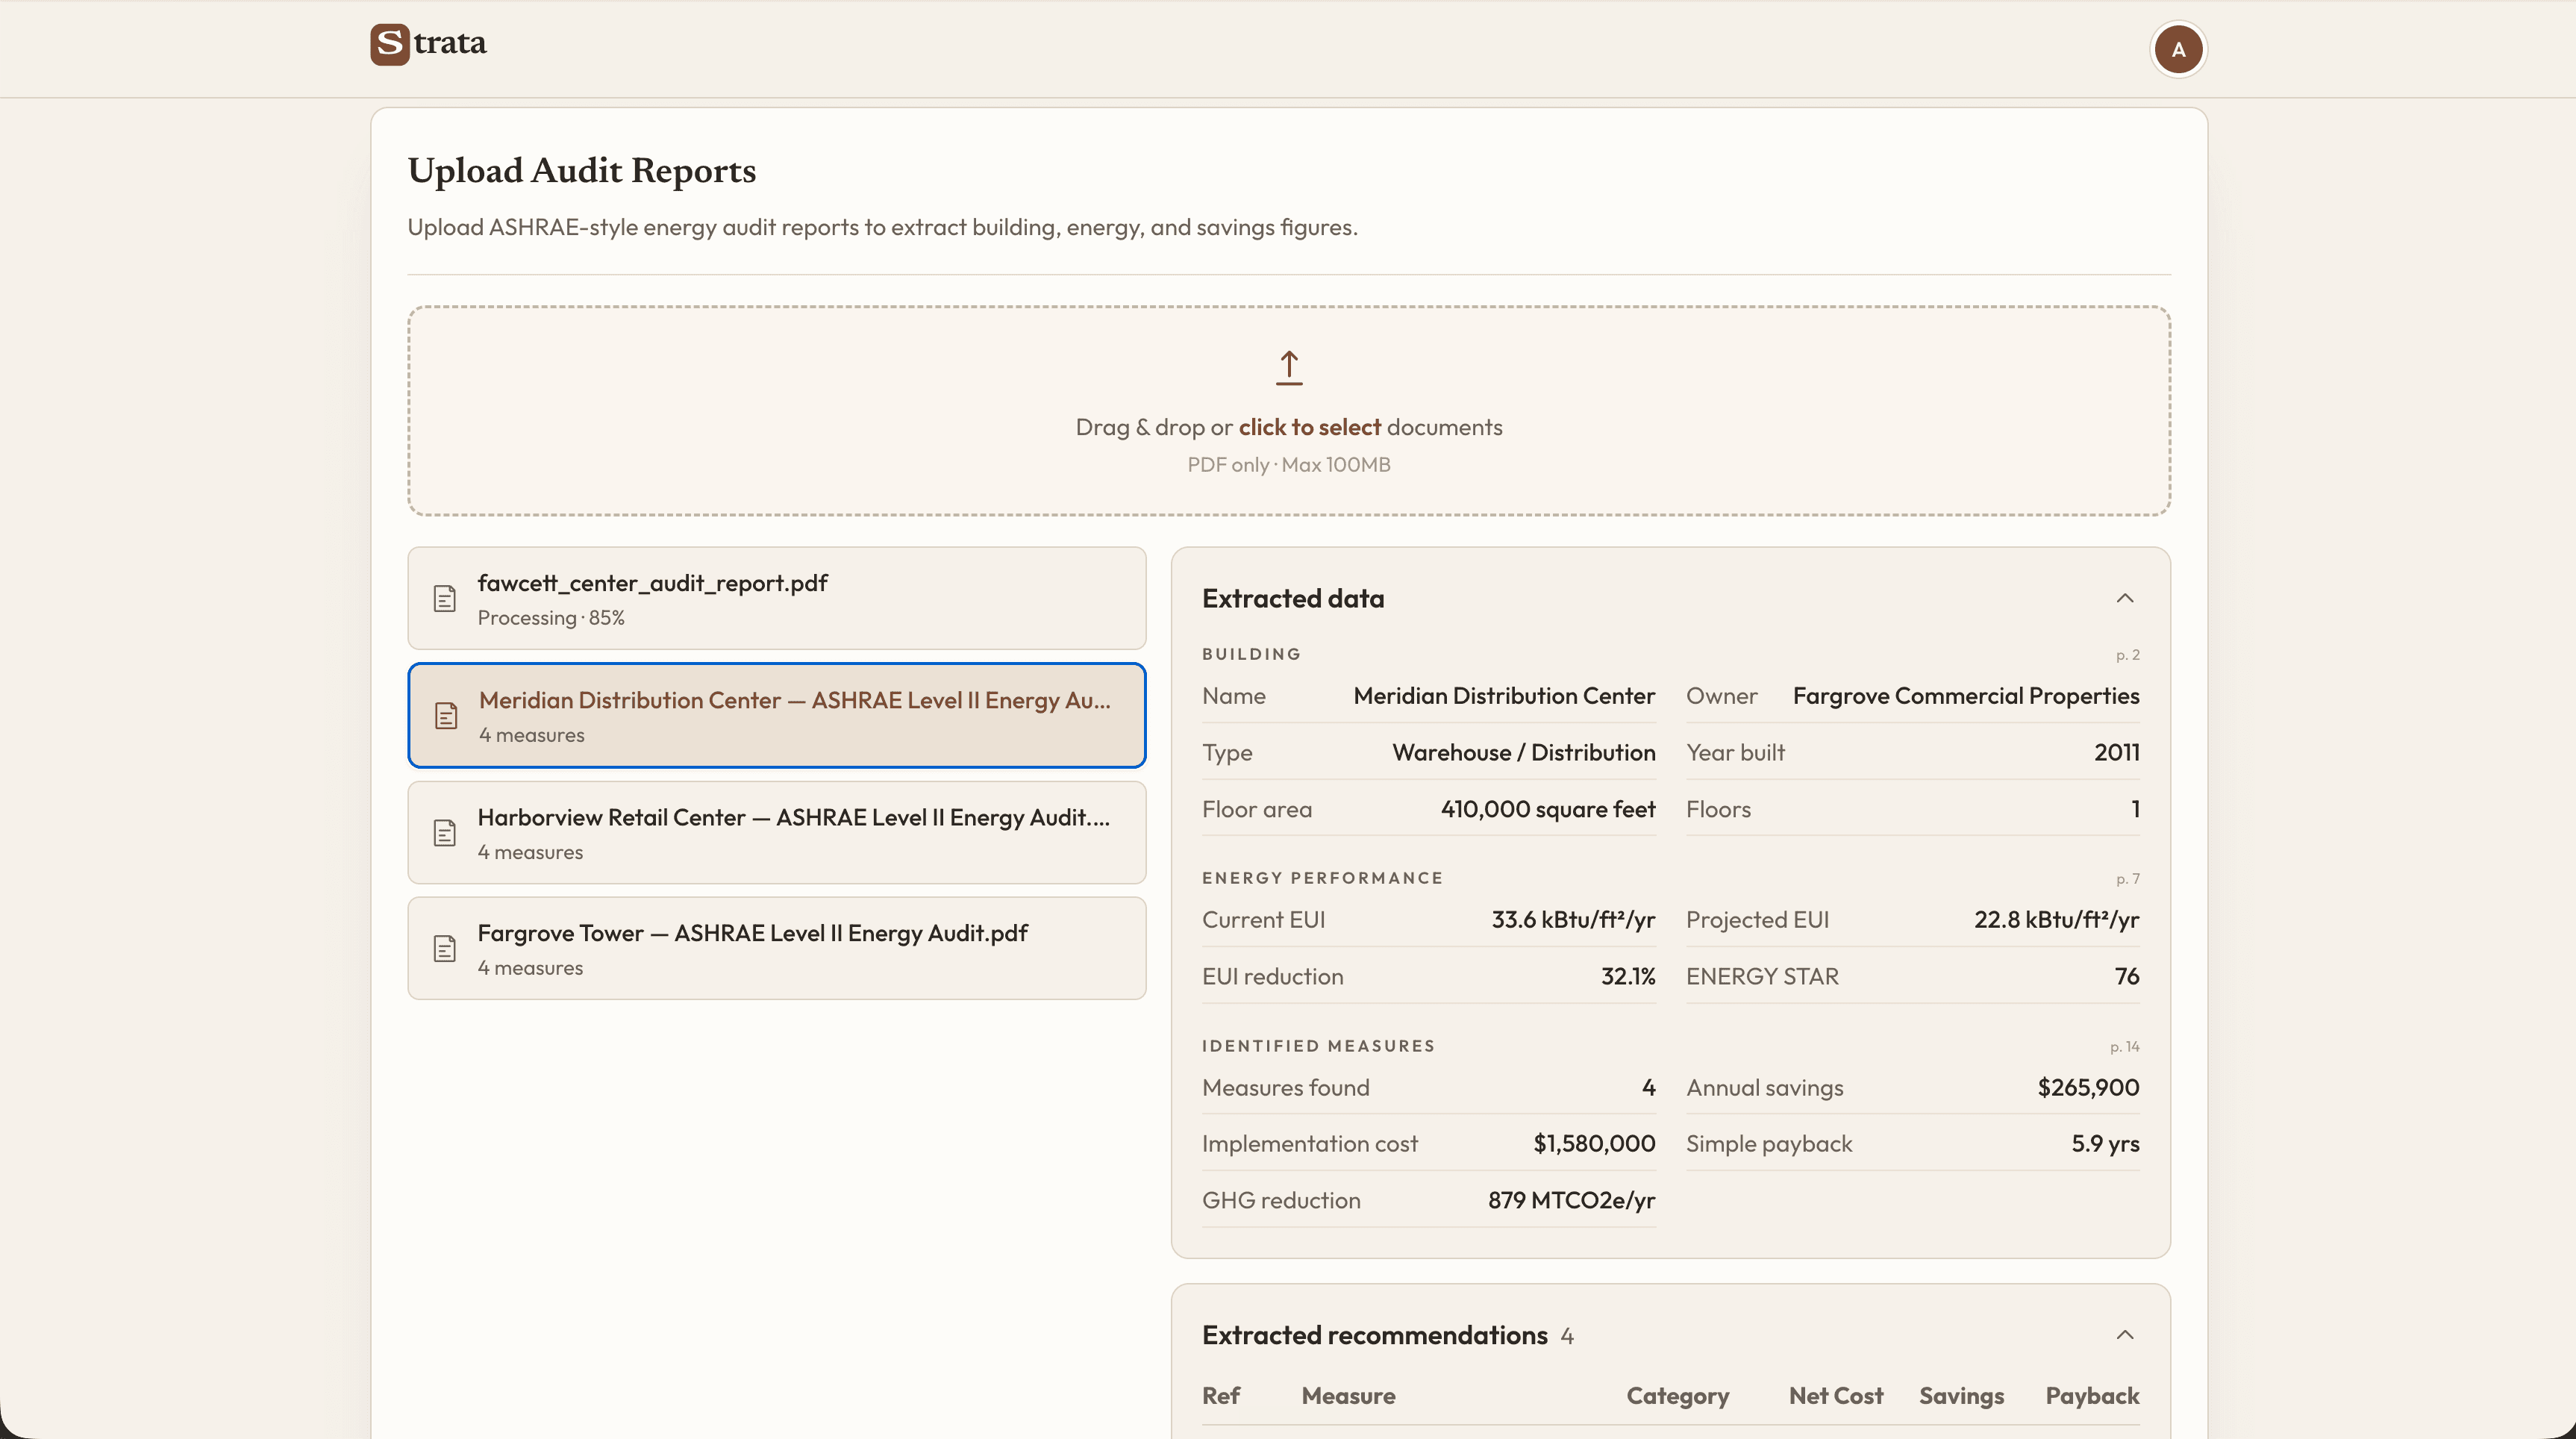Click the document icon beside Harborview Retail Center
This screenshot has width=2576, height=1439.
click(445, 833)
